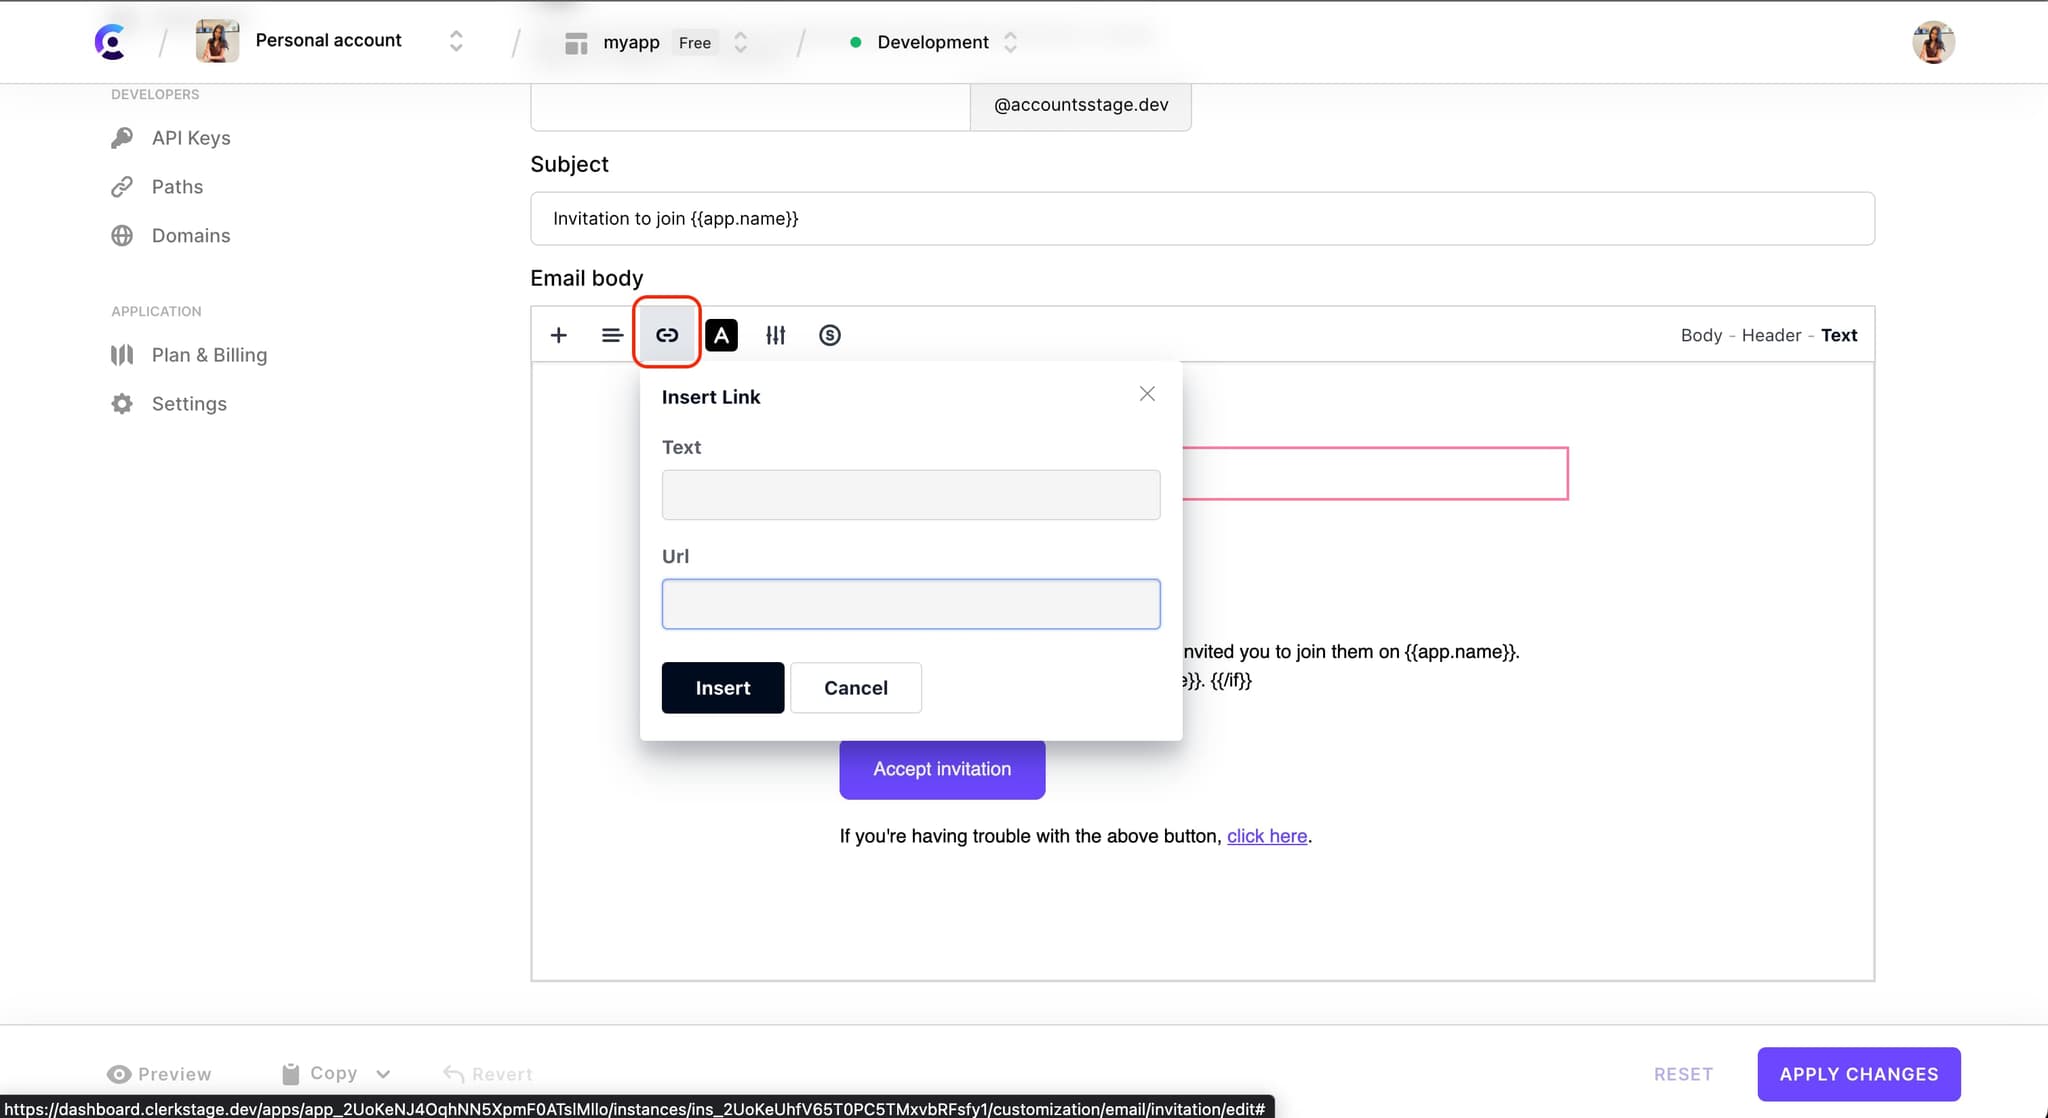The width and height of the screenshot is (2048, 1118).
Task: Click the @accountsstage.dev domain suffix
Action: tap(1081, 105)
